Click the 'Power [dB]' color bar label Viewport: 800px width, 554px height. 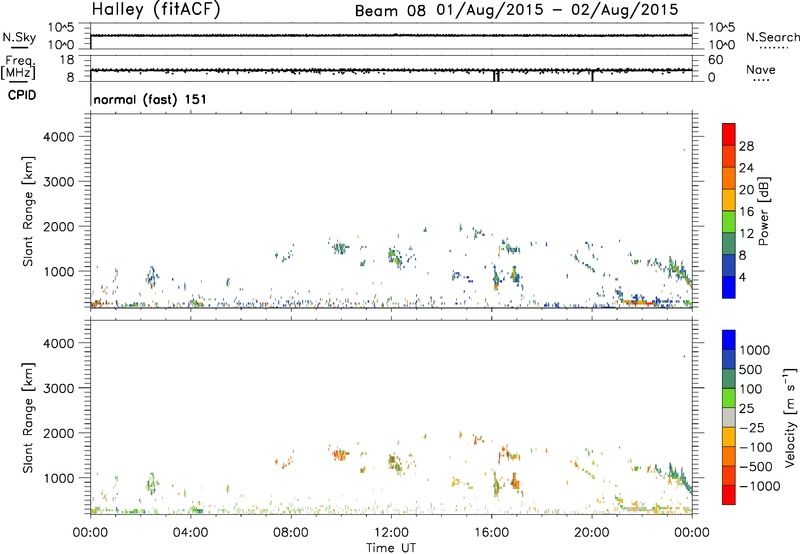point(763,211)
